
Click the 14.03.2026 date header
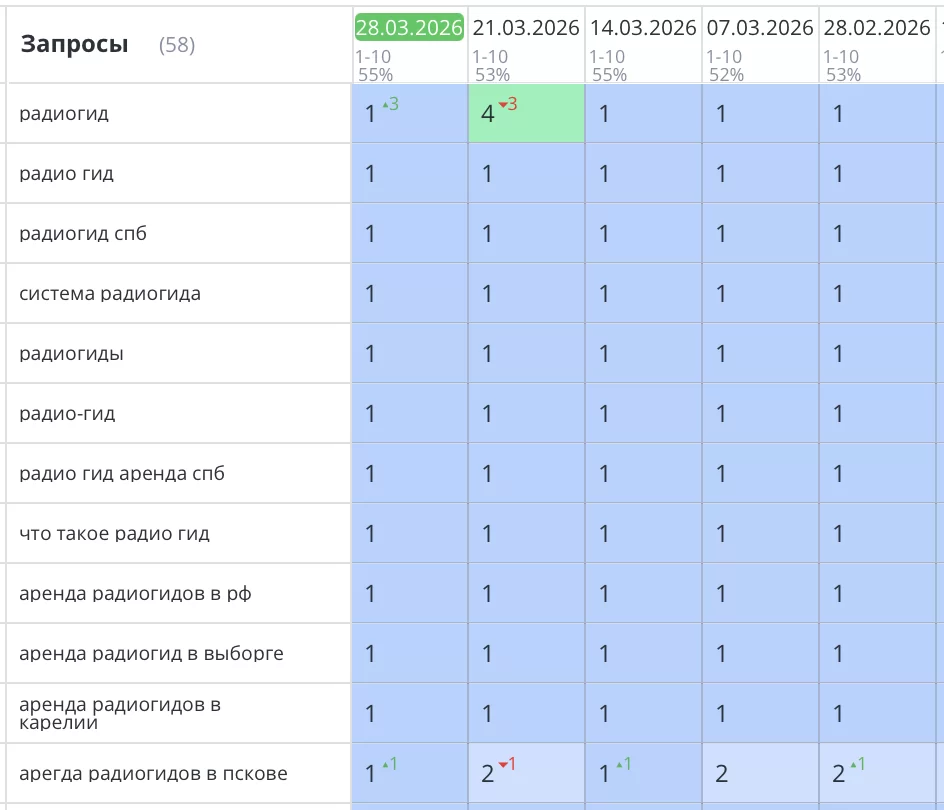click(643, 28)
